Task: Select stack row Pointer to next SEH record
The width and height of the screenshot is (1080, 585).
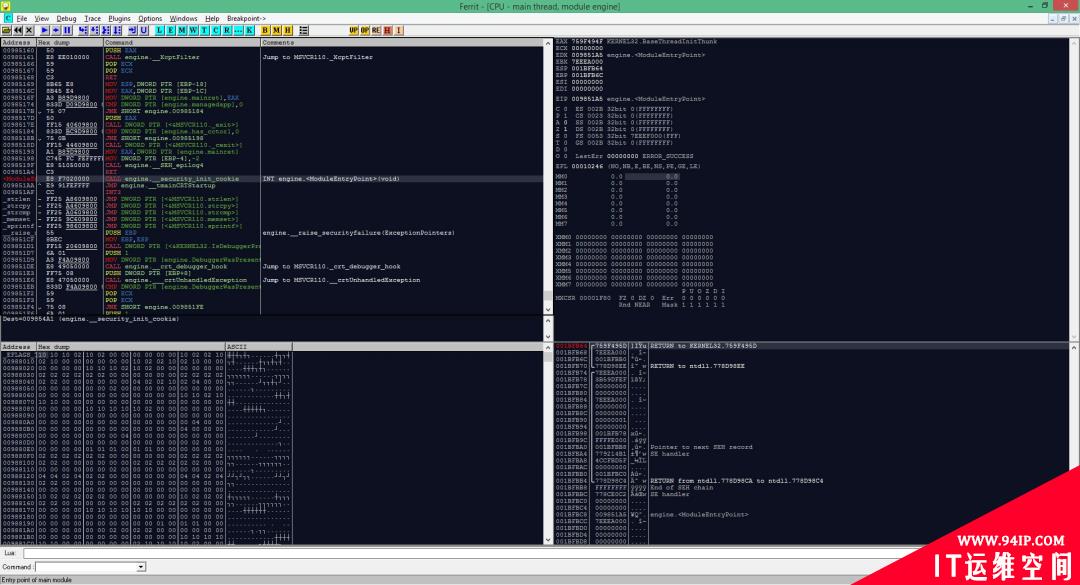Action: (813, 447)
